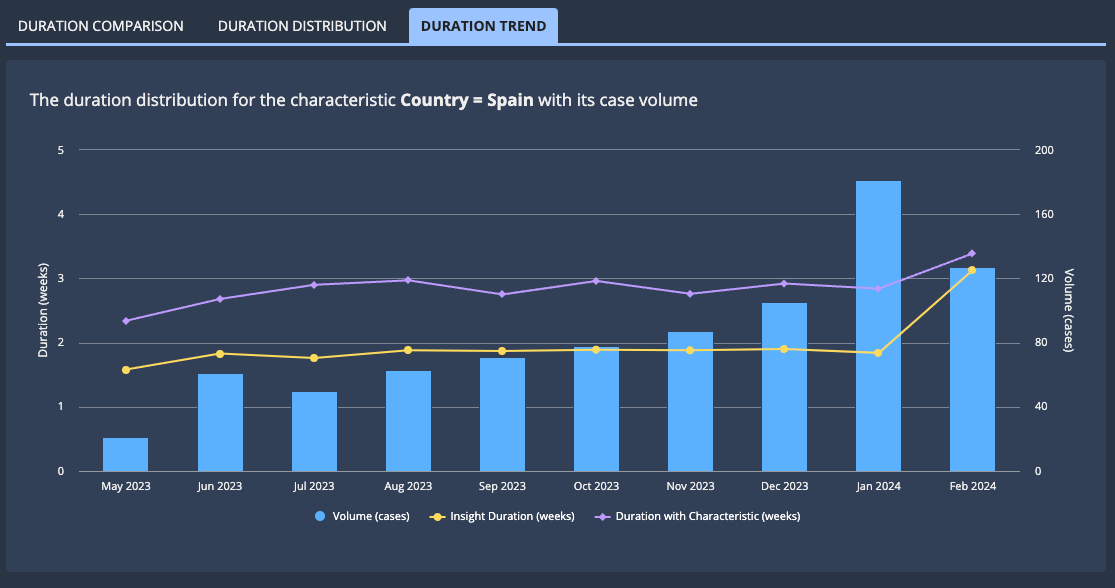This screenshot has width=1115, height=588.
Task: Open the Duration Distribution tab
Action: point(302,26)
